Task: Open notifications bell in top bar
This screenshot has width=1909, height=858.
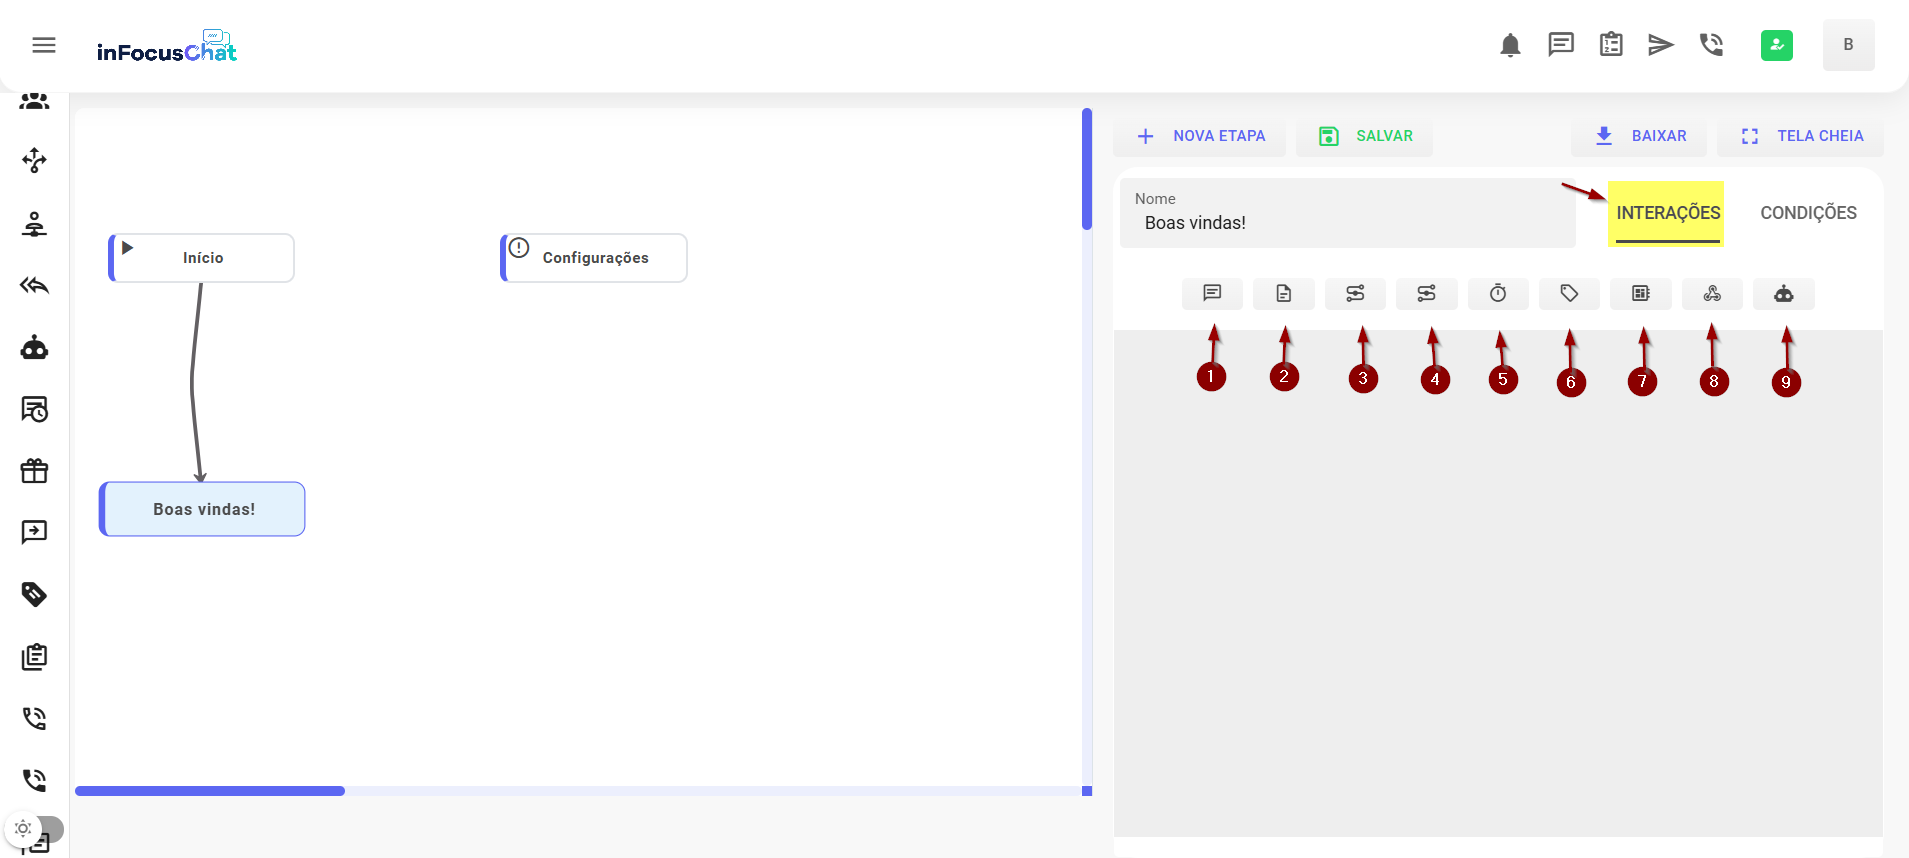Action: pos(1510,45)
